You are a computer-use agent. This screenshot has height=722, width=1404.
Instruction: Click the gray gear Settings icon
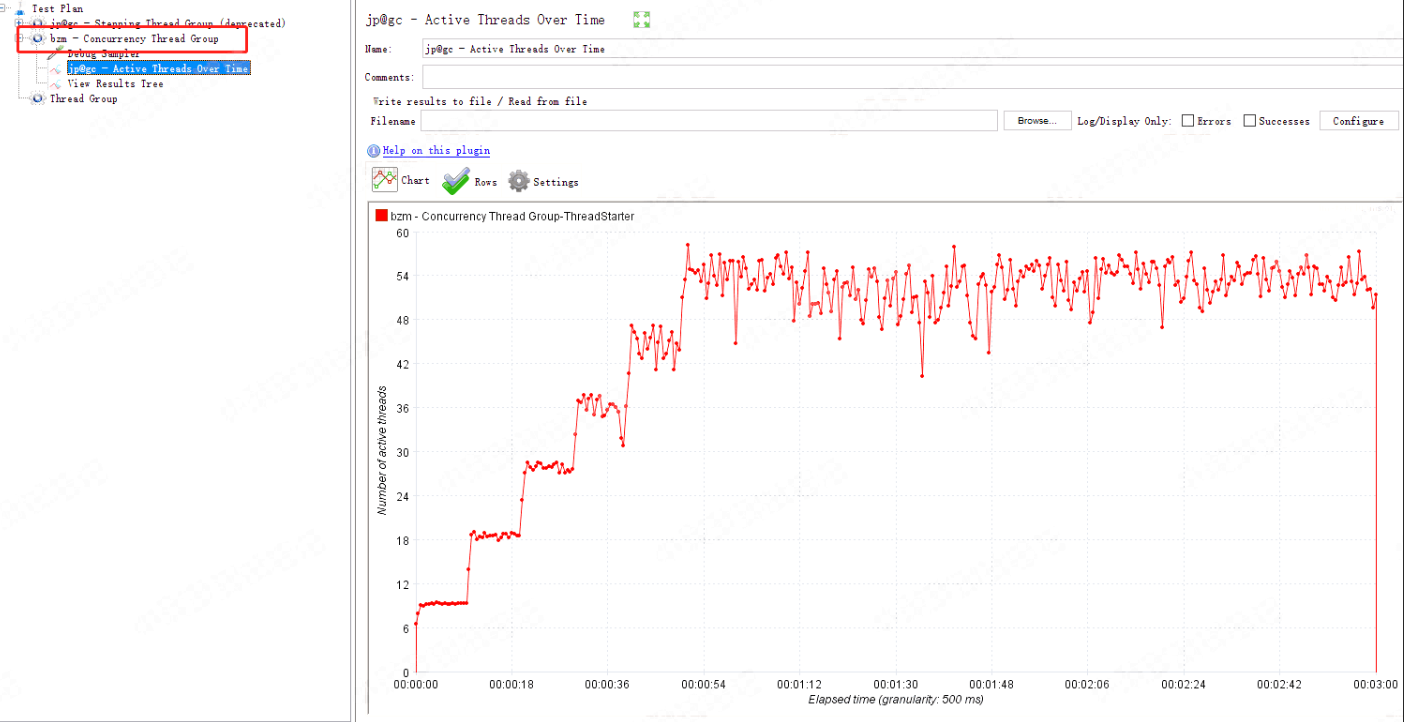[x=518, y=181]
